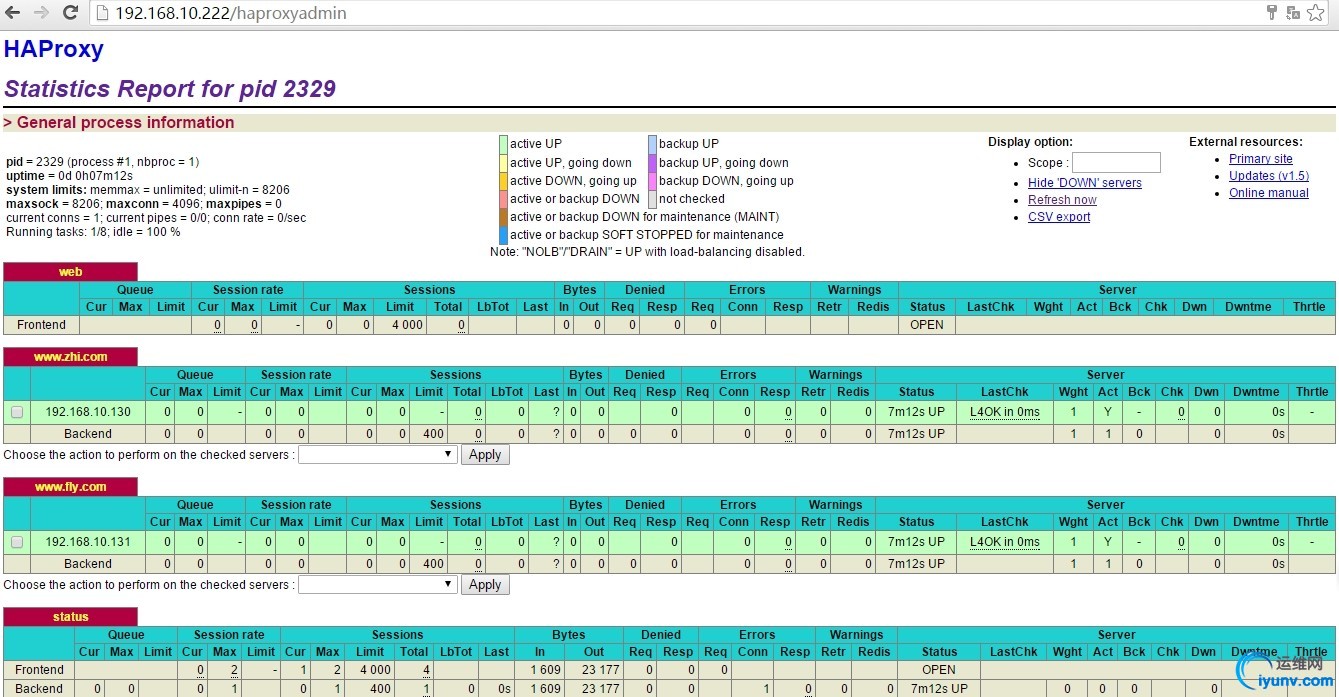Click the www.fly.com proxy name label

[70, 487]
